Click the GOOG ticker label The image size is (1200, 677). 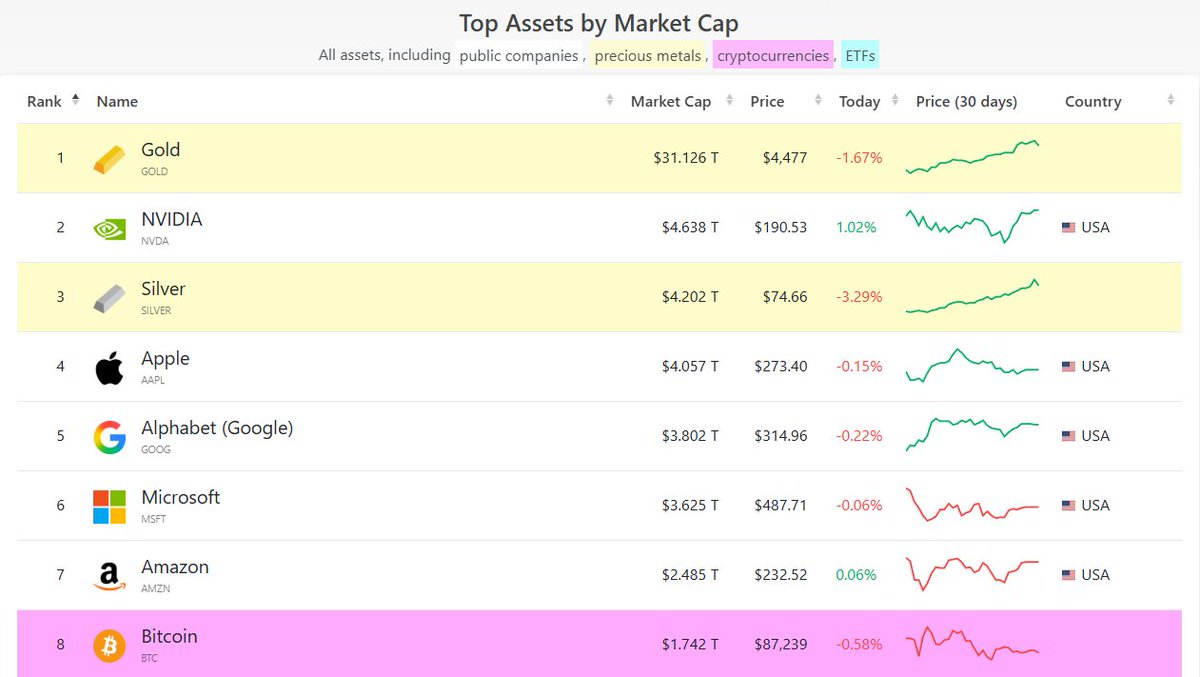(156, 450)
